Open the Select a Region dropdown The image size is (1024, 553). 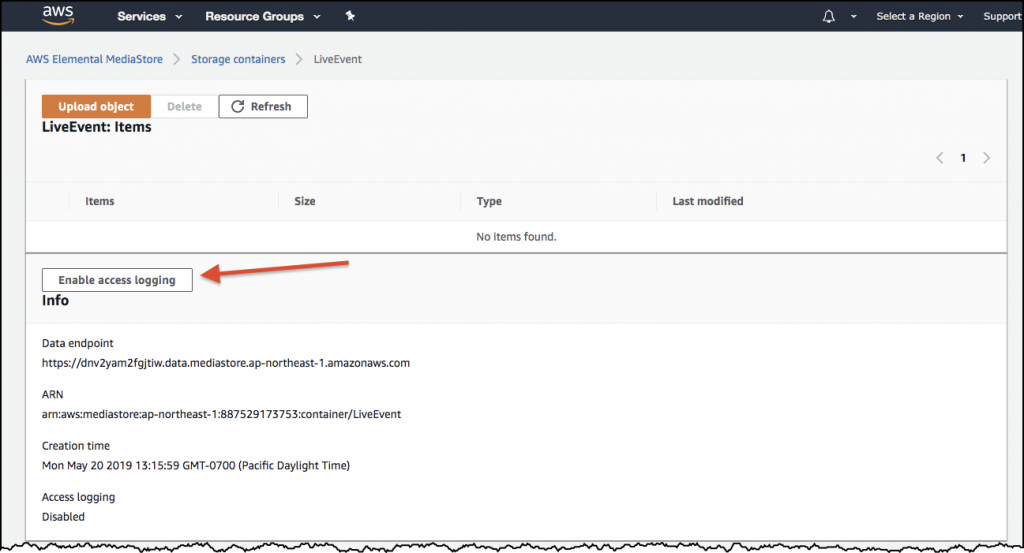[920, 17]
